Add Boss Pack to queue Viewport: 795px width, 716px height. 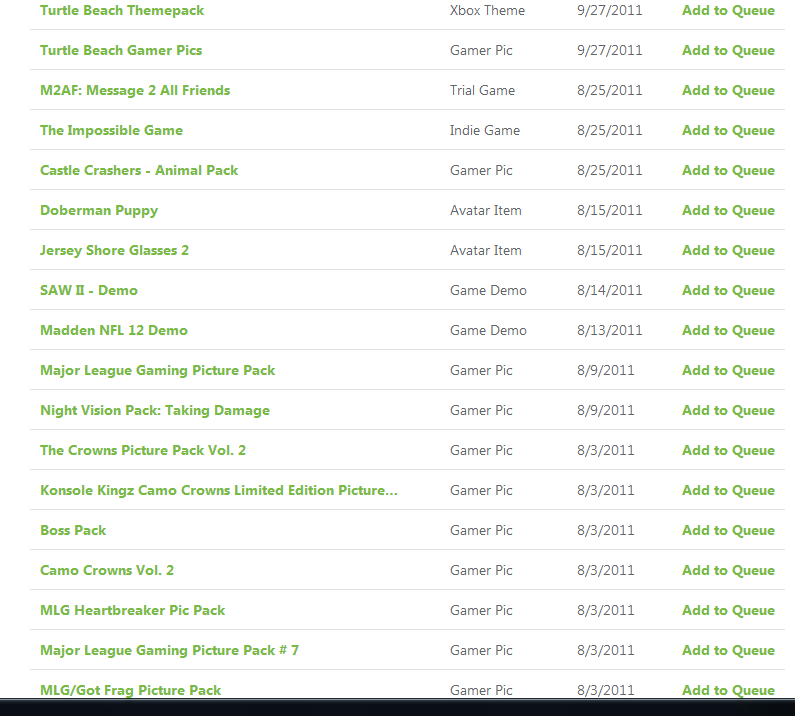728,531
